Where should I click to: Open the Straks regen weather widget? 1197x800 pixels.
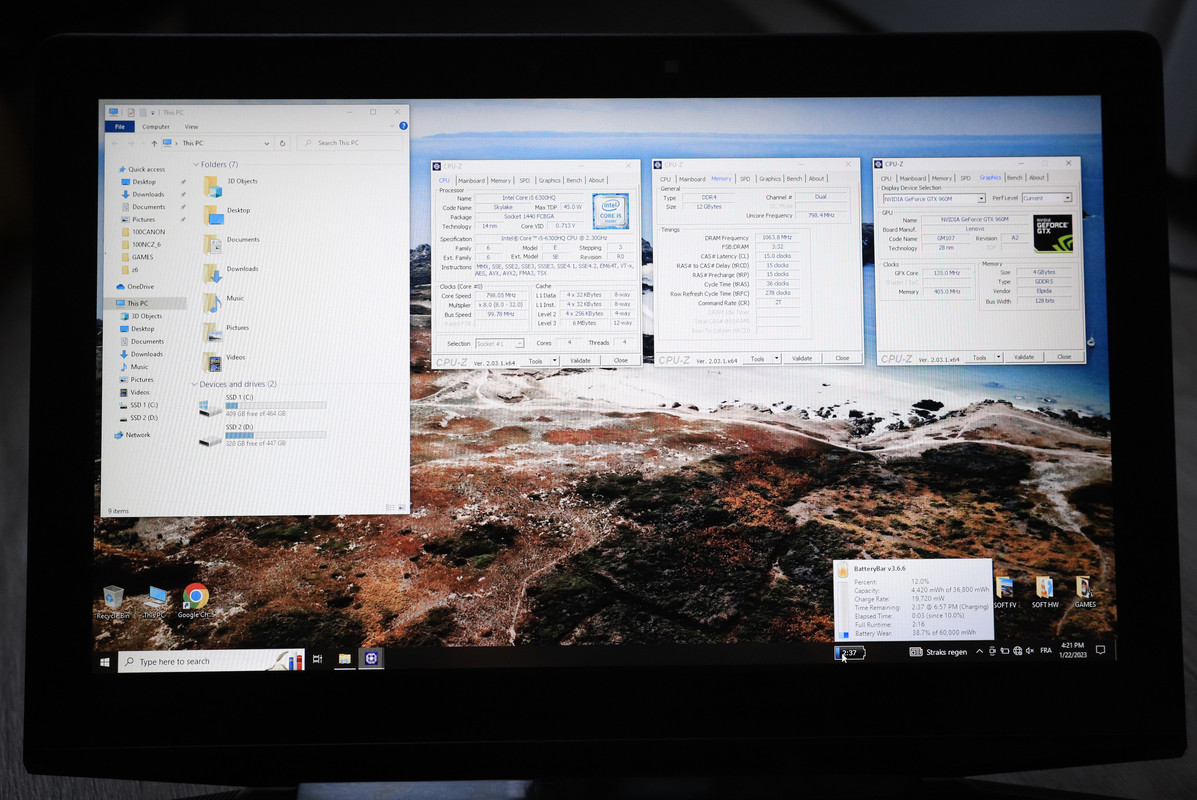(938, 652)
